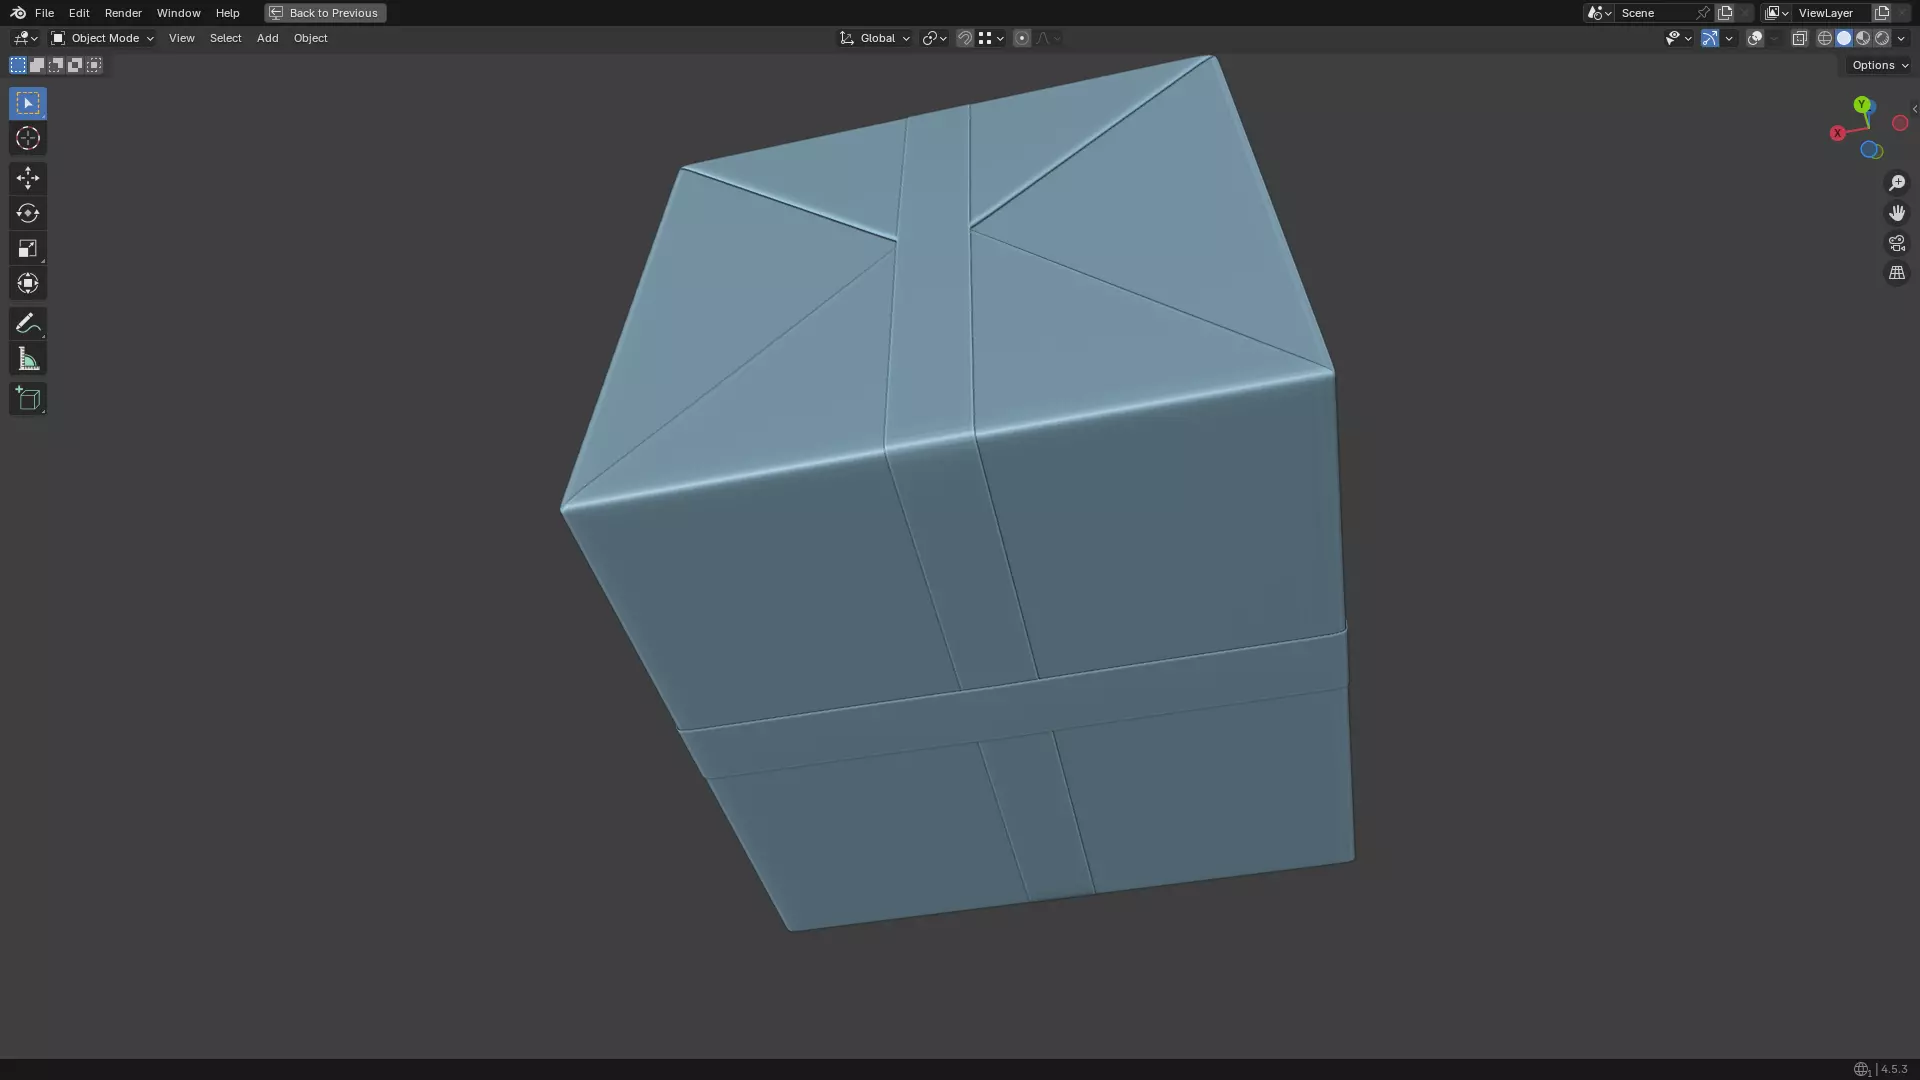Select the Scale tool
Viewport: 1920px width, 1080px height.
click(x=27, y=248)
